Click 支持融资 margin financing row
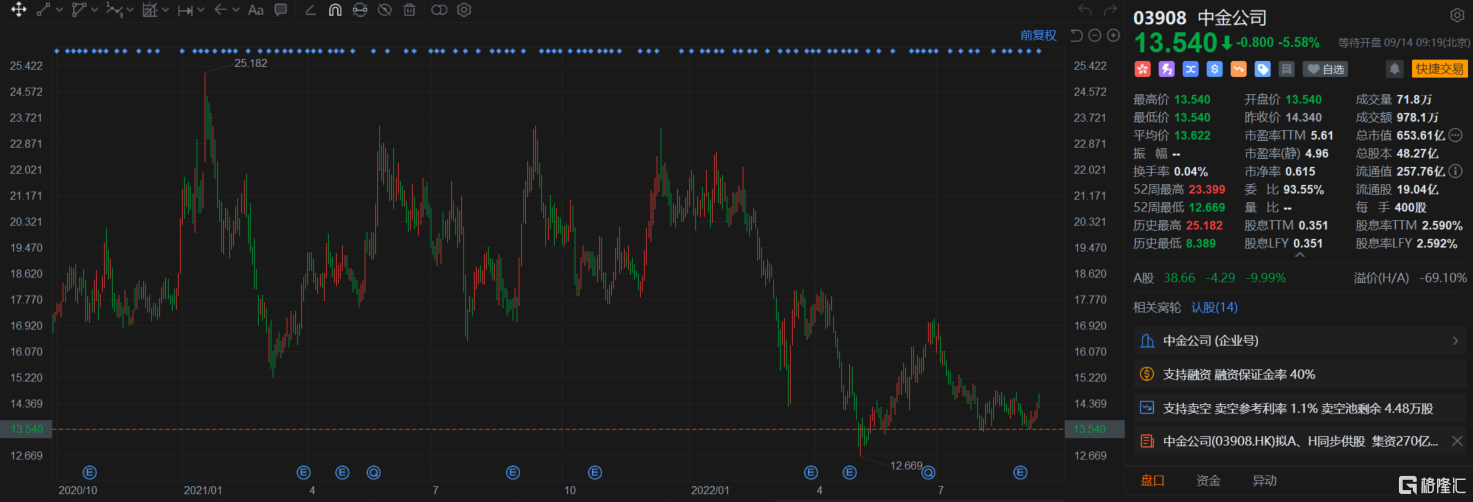 pyautogui.click(x=1300, y=374)
